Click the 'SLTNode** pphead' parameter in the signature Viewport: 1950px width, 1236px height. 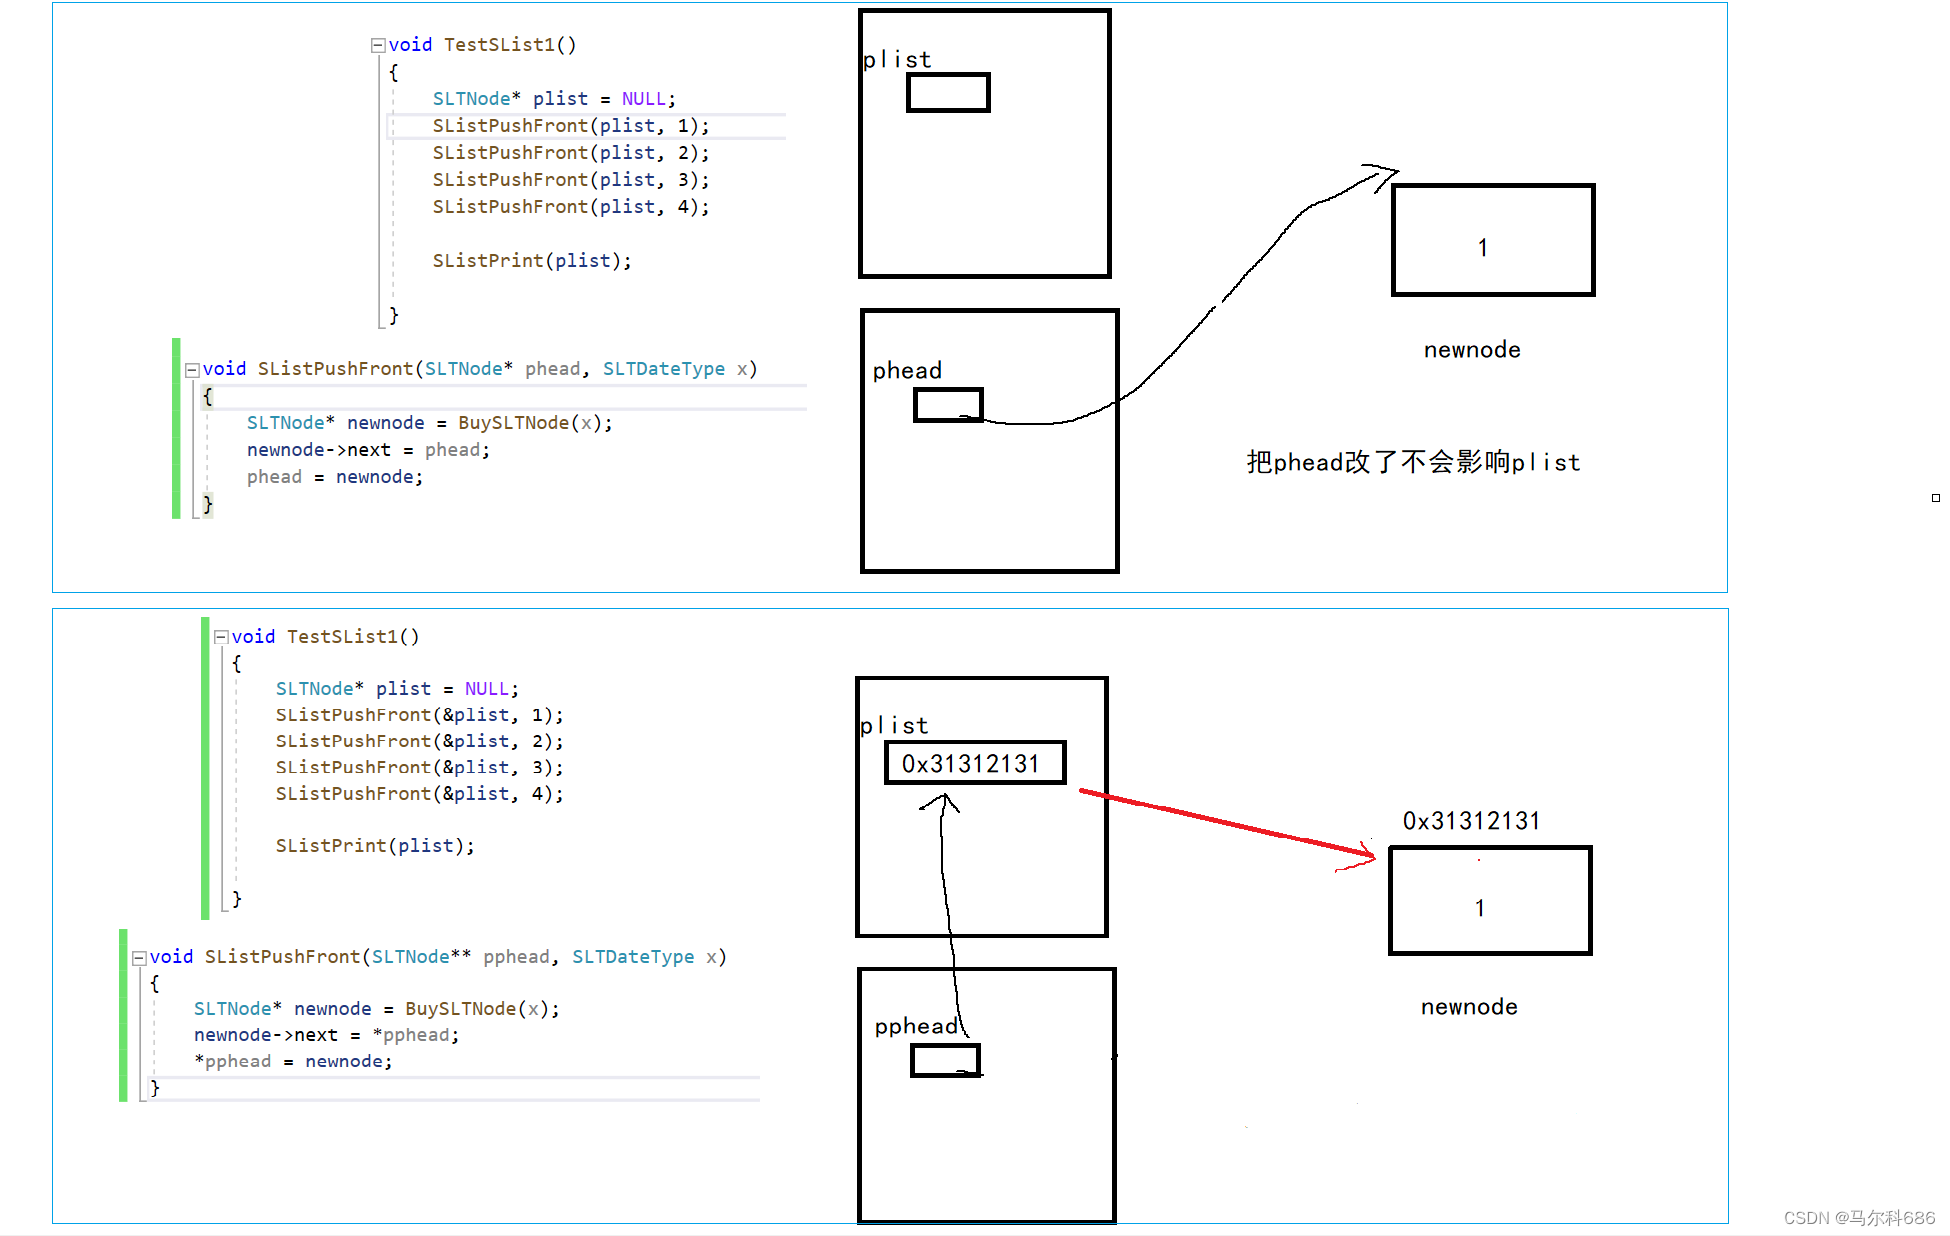pyautogui.click(x=461, y=957)
